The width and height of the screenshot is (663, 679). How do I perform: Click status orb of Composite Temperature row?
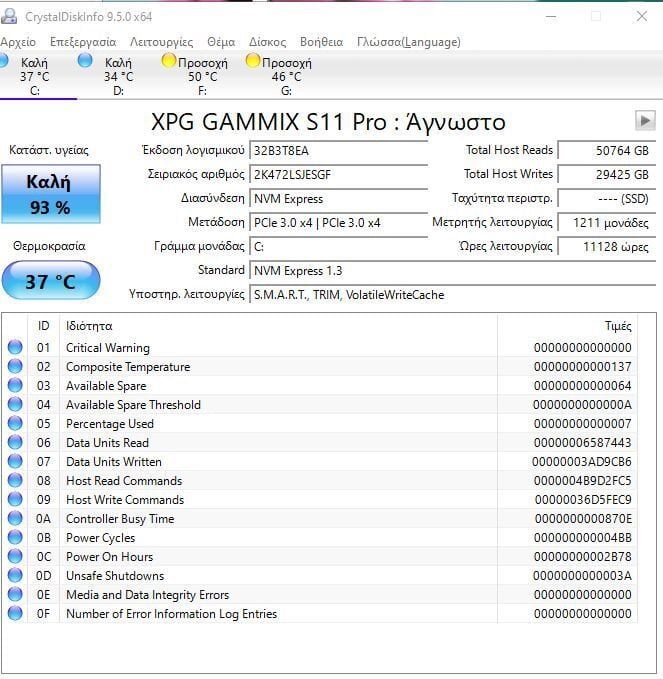click(x=15, y=366)
